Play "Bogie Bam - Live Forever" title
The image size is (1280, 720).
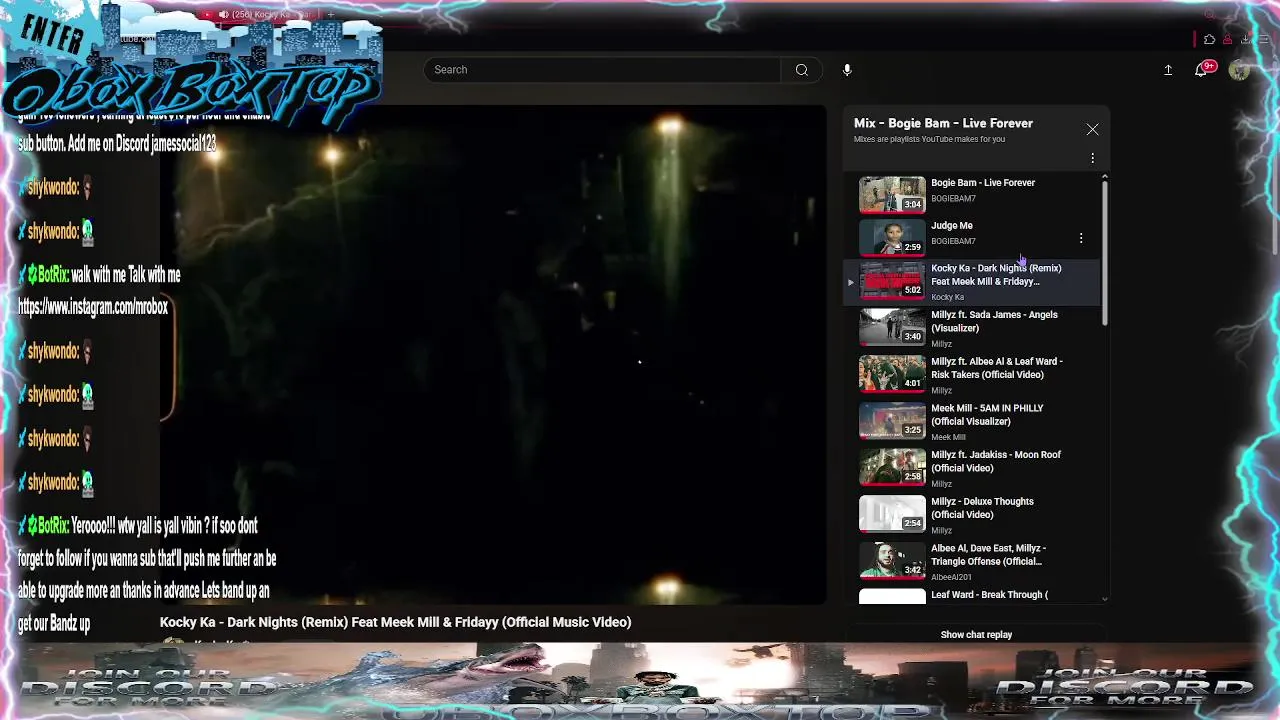[983, 183]
